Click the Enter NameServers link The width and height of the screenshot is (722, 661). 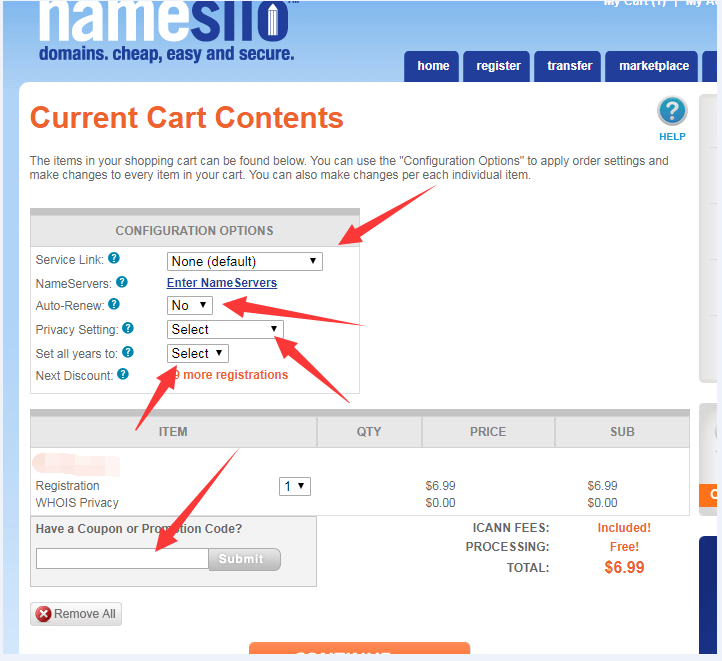[x=222, y=283]
